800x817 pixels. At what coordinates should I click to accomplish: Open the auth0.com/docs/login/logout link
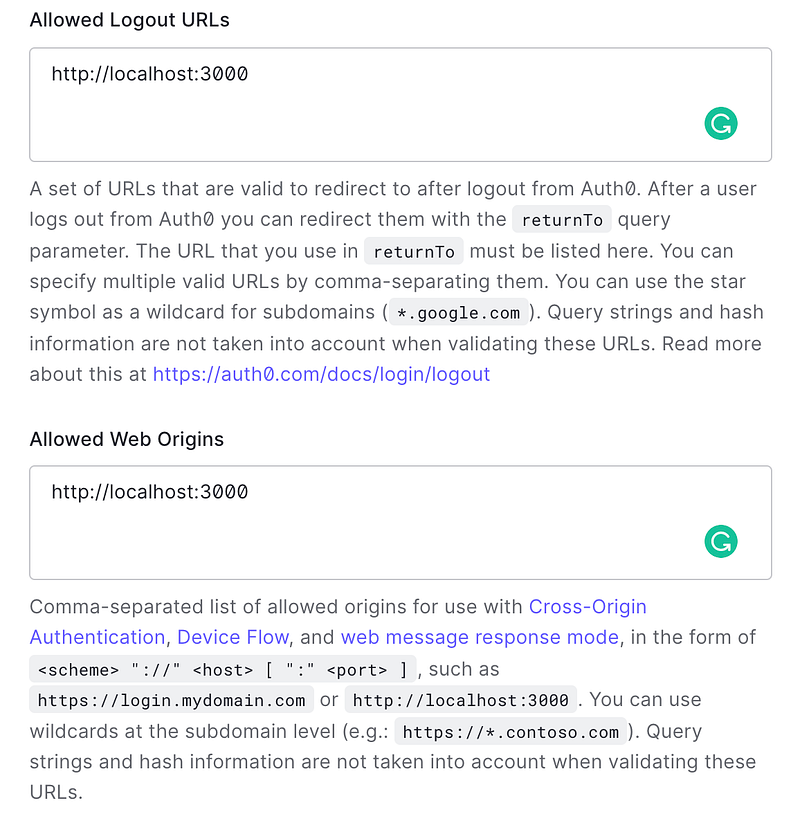point(321,374)
